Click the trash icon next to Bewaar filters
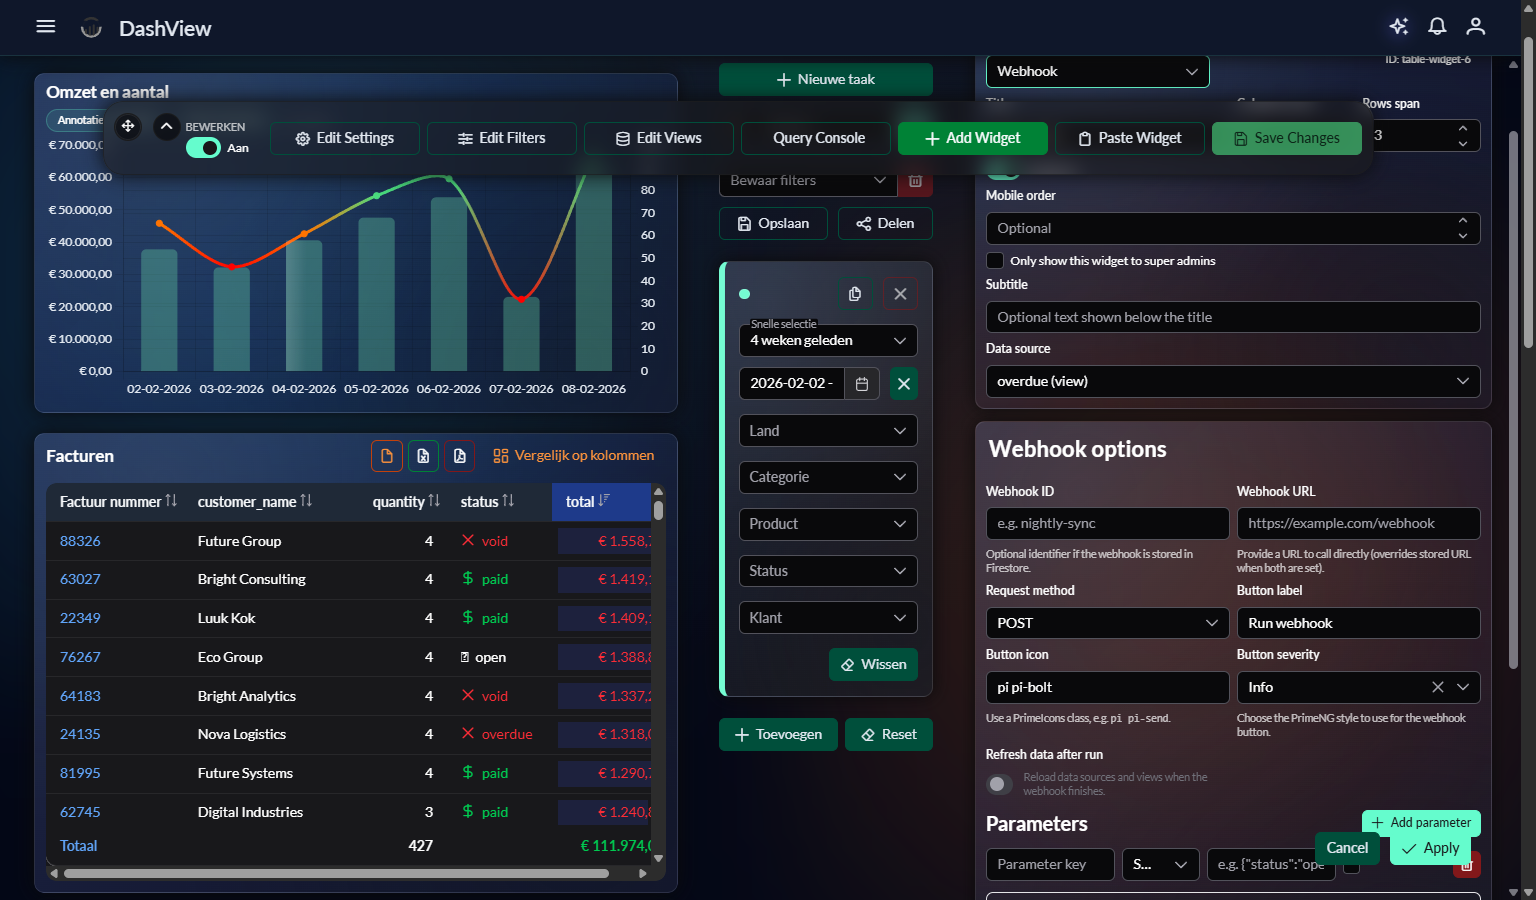The width and height of the screenshot is (1536, 900). [915, 180]
